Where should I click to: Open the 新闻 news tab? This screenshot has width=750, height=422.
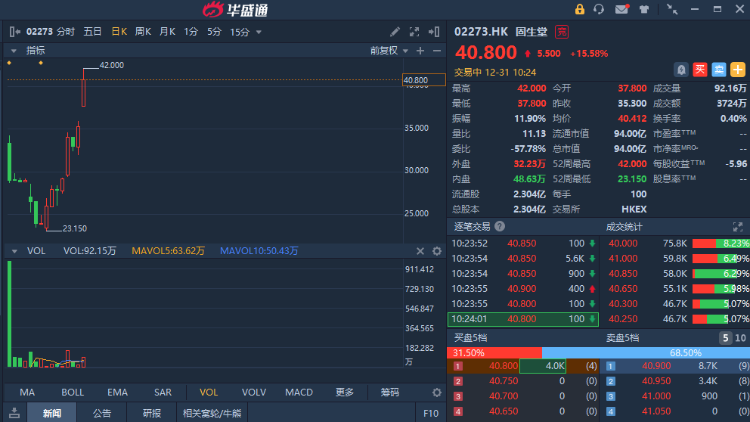(52, 413)
